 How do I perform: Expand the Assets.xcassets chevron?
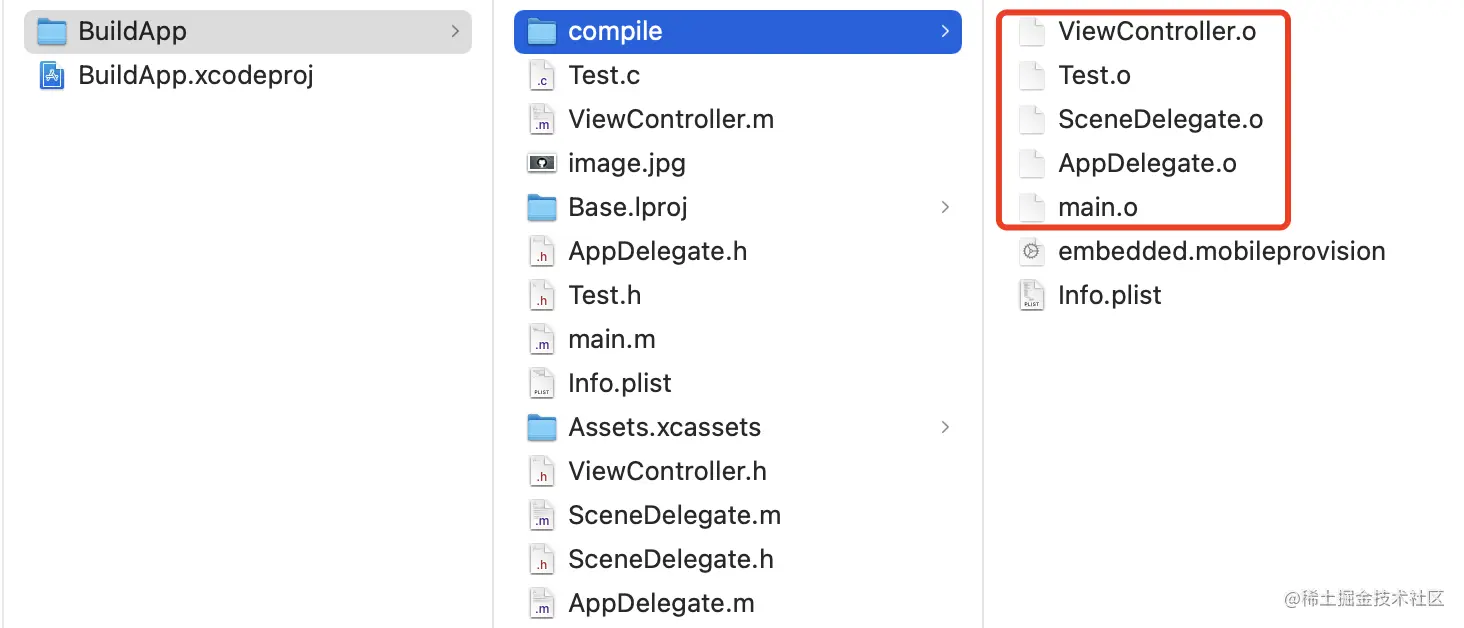945,427
